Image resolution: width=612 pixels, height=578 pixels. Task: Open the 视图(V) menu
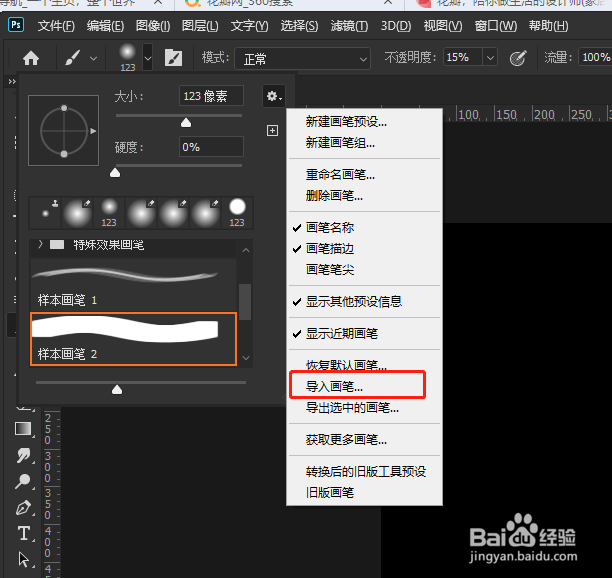[443, 26]
